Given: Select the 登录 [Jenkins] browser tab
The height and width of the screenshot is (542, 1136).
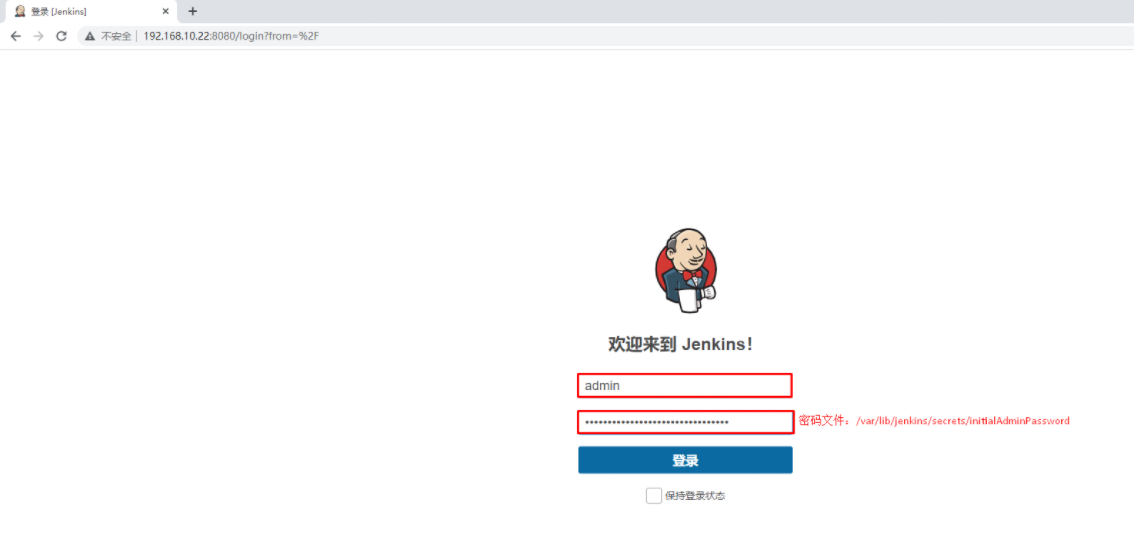Looking at the screenshot, I should (91, 12).
